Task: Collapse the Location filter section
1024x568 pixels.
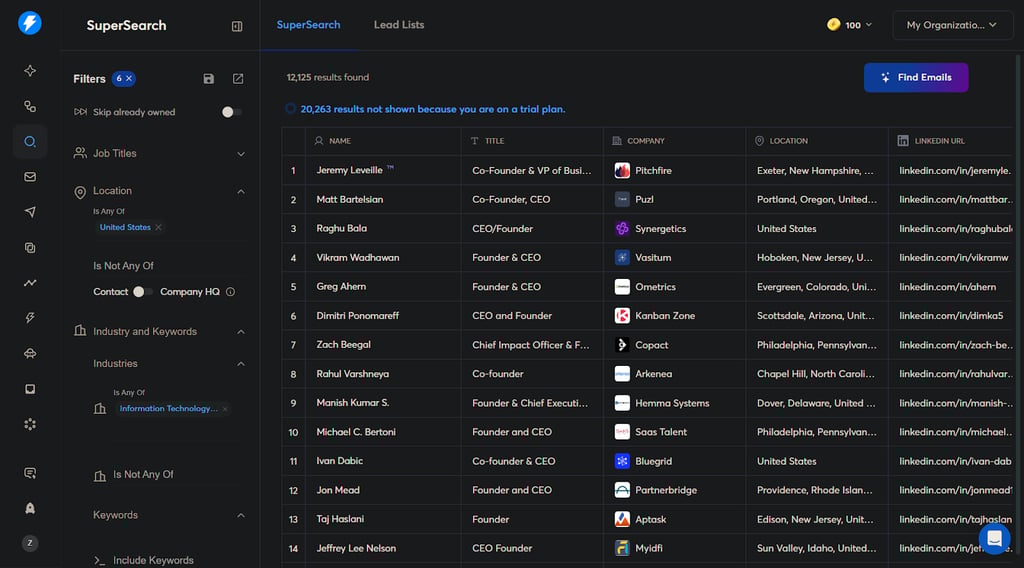Action: (x=241, y=191)
